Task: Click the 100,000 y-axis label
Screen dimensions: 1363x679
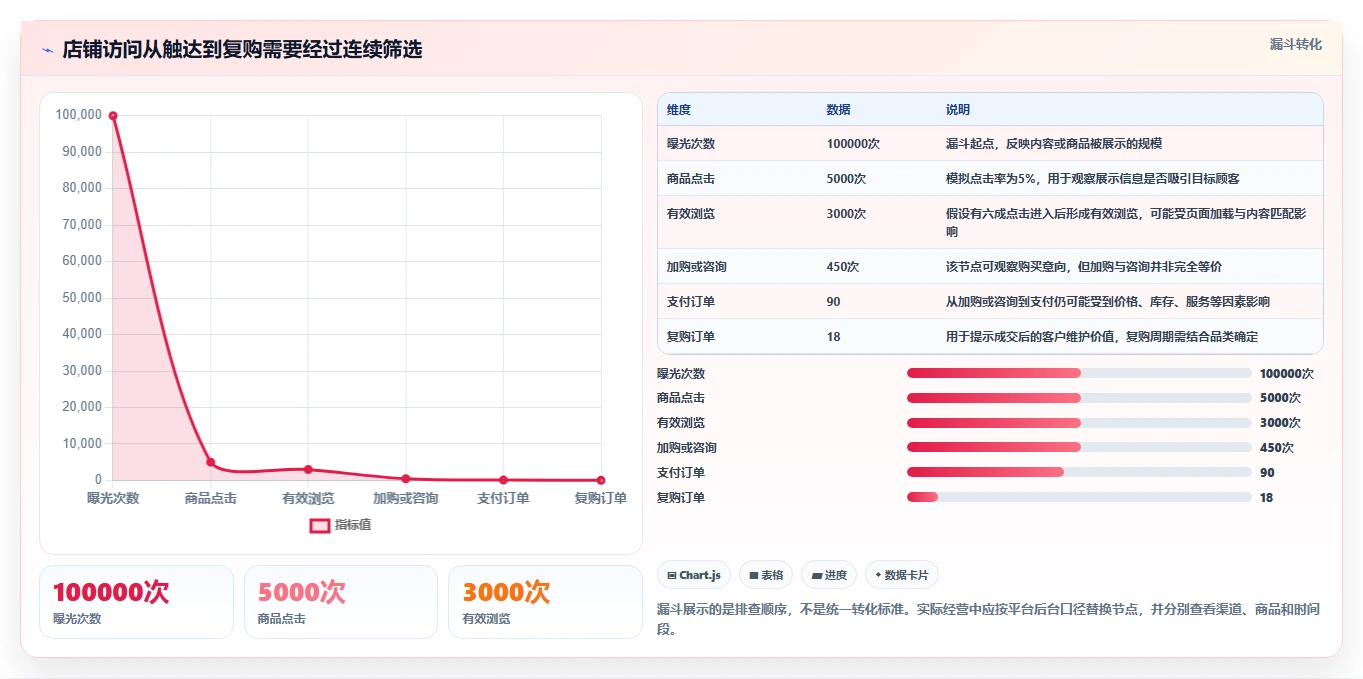Action: pyautogui.click(x=79, y=115)
